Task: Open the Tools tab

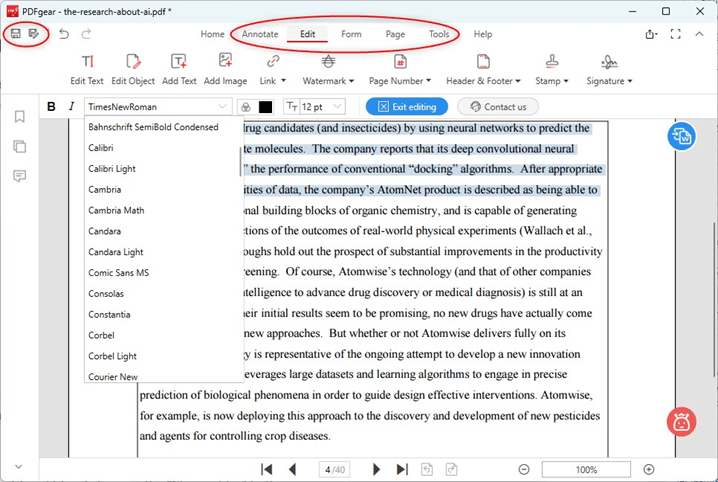Action: [x=439, y=34]
